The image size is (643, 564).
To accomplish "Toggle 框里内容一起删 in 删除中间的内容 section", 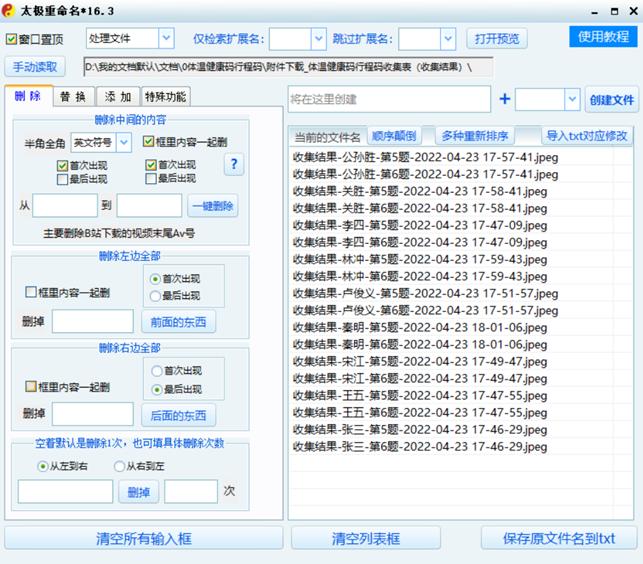I will [148, 142].
